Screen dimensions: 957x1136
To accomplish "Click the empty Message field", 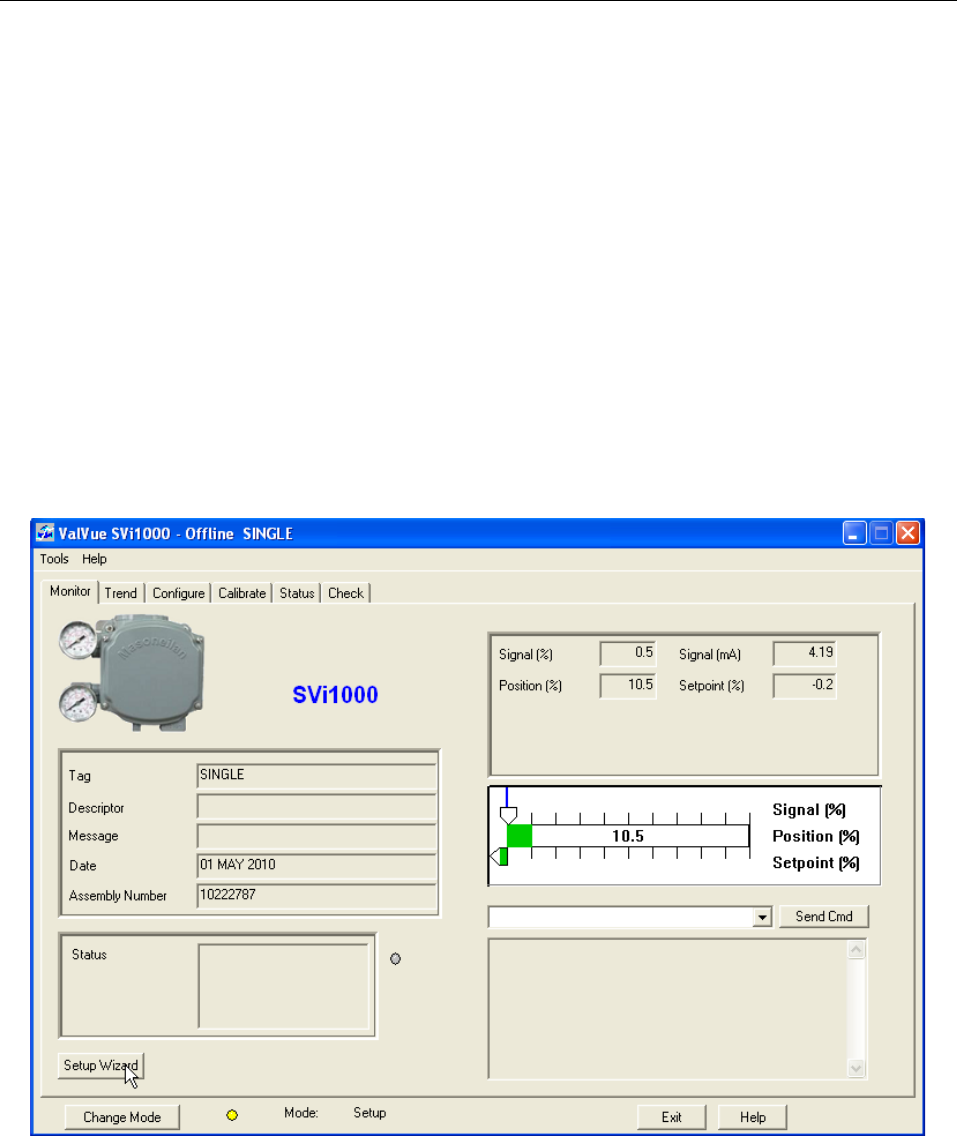I will pos(317,836).
